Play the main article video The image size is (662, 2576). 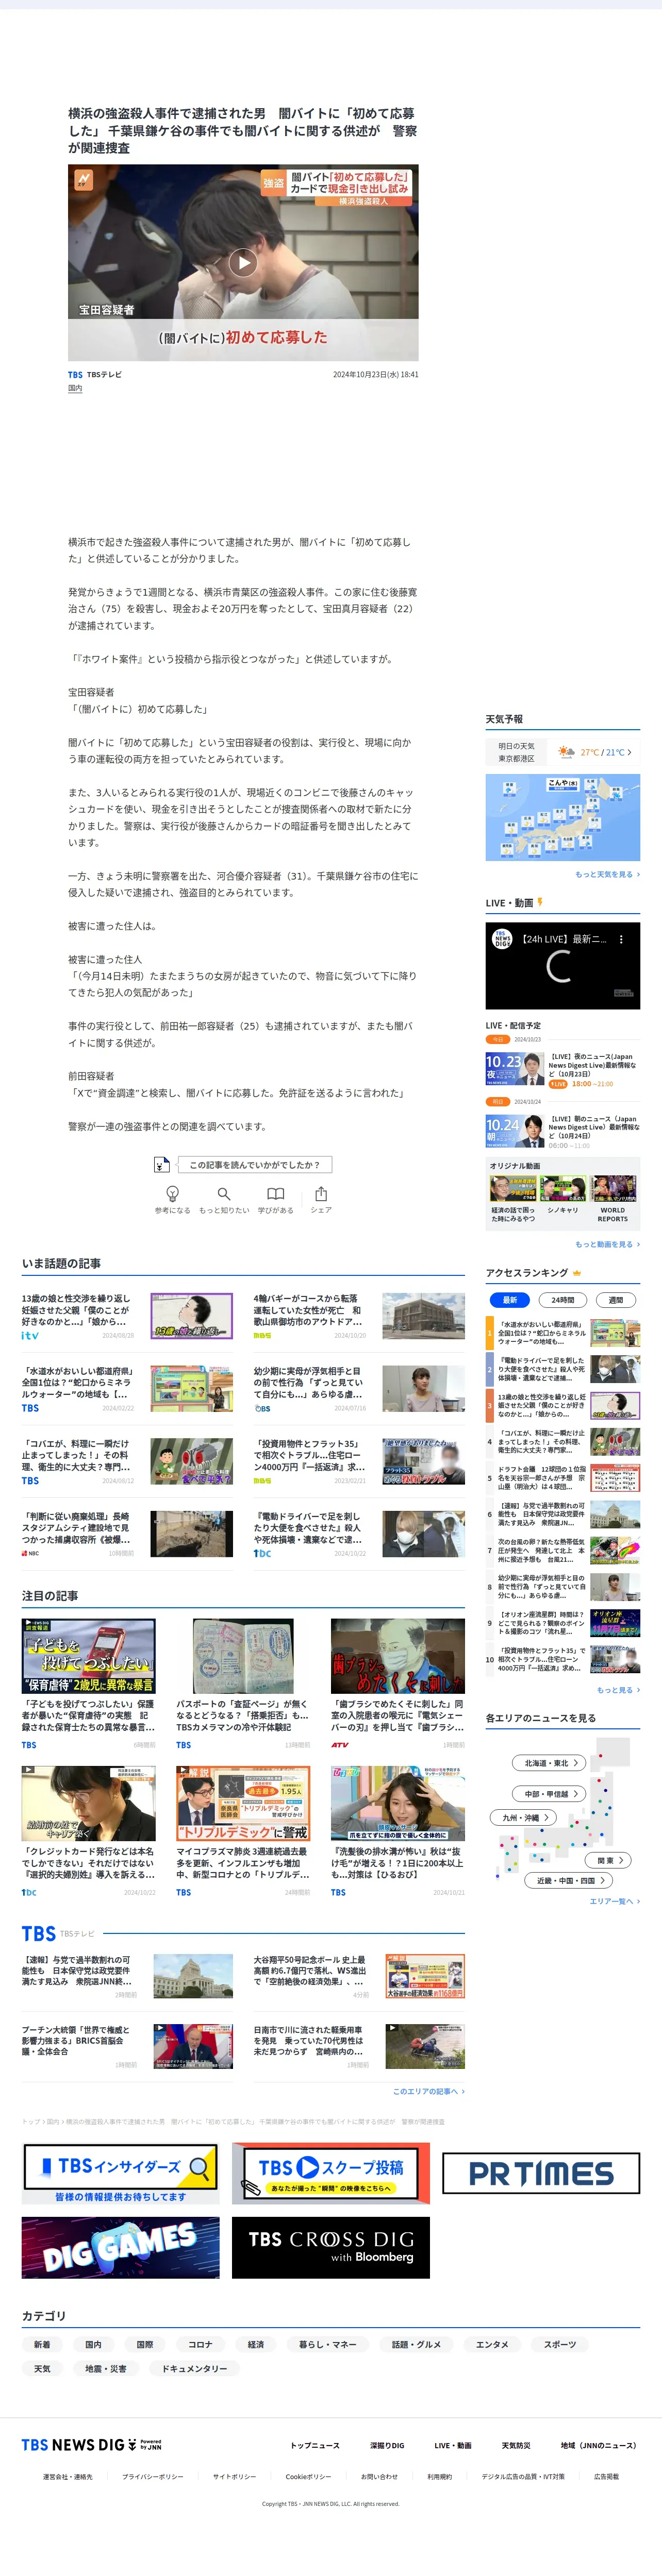tap(243, 263)
